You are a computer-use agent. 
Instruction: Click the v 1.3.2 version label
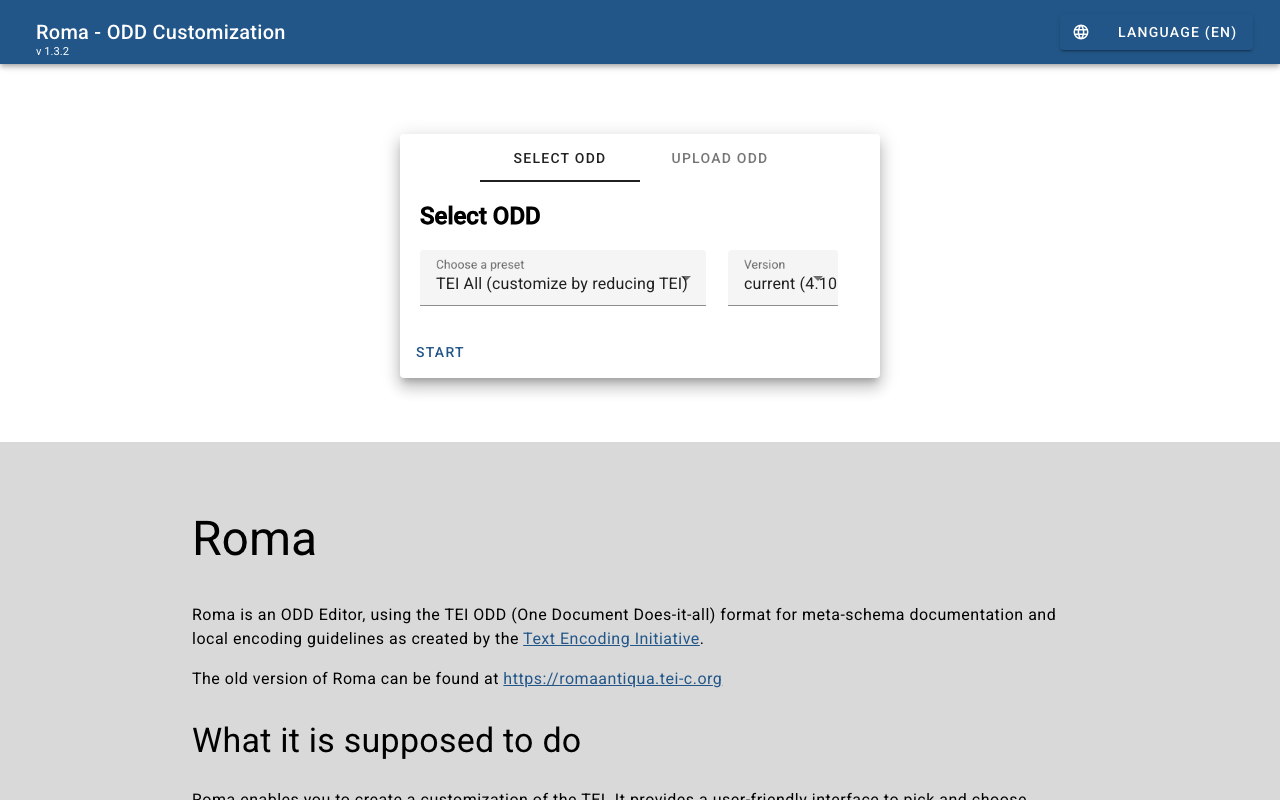click(x=52, y=52)
